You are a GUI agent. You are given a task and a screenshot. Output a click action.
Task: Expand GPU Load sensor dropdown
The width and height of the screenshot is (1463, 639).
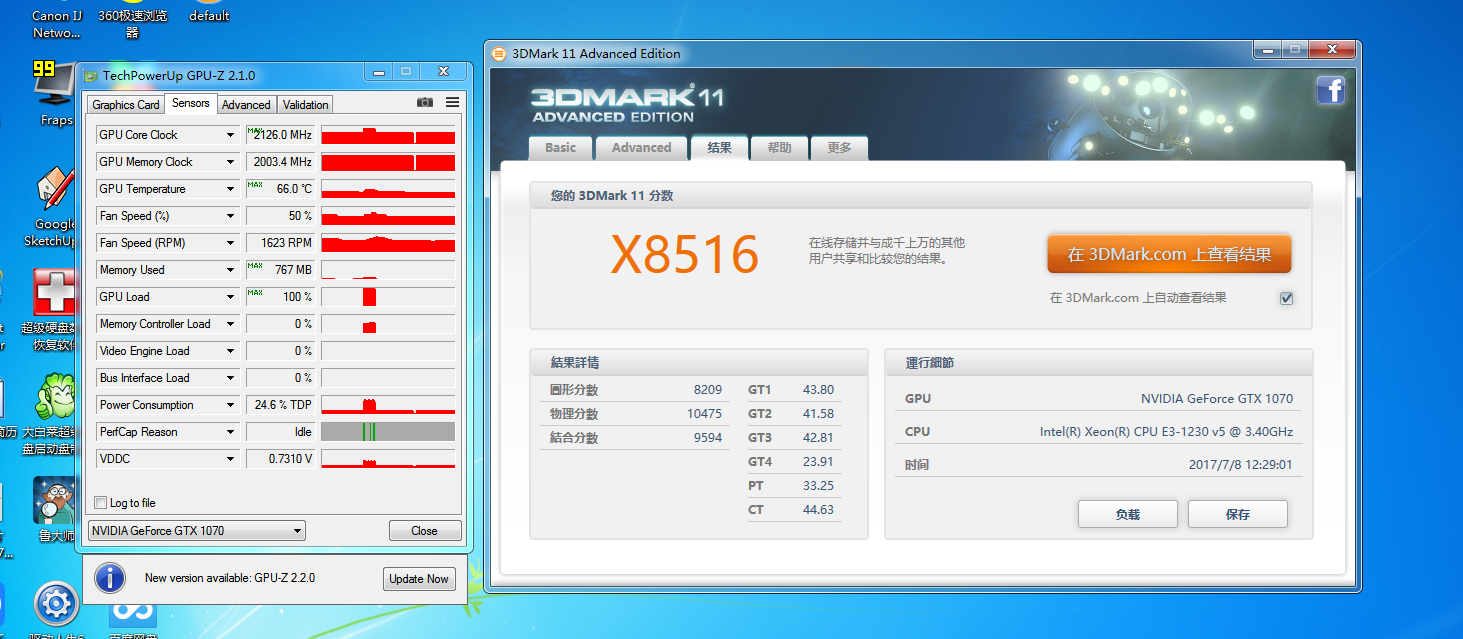pyautogui.click(x=231, y=297)
